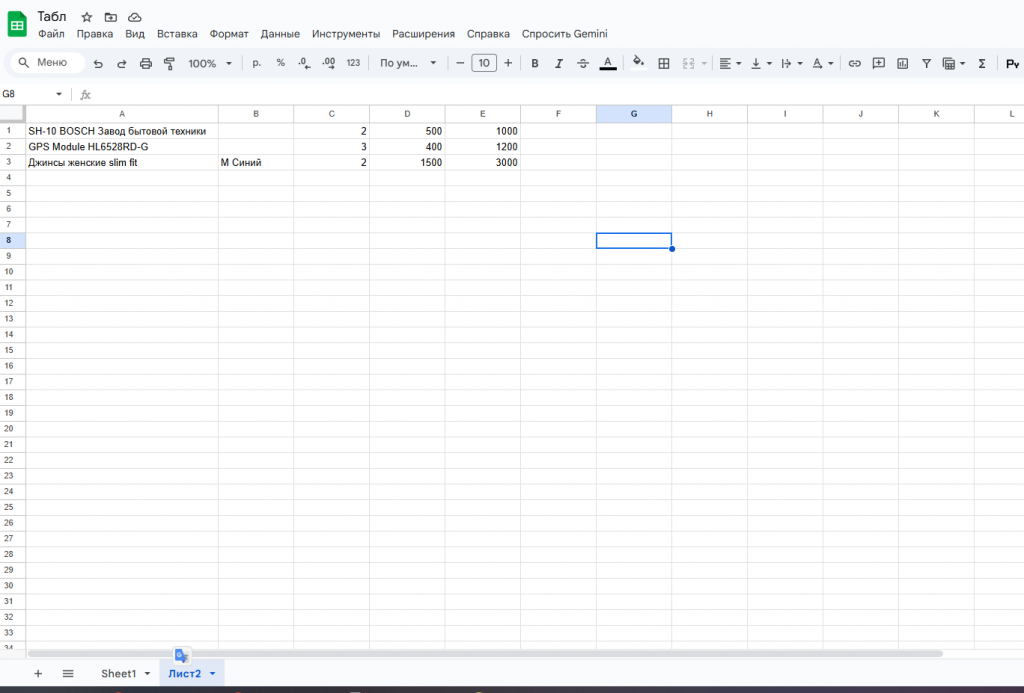Insert a link with chain icon

854,63
